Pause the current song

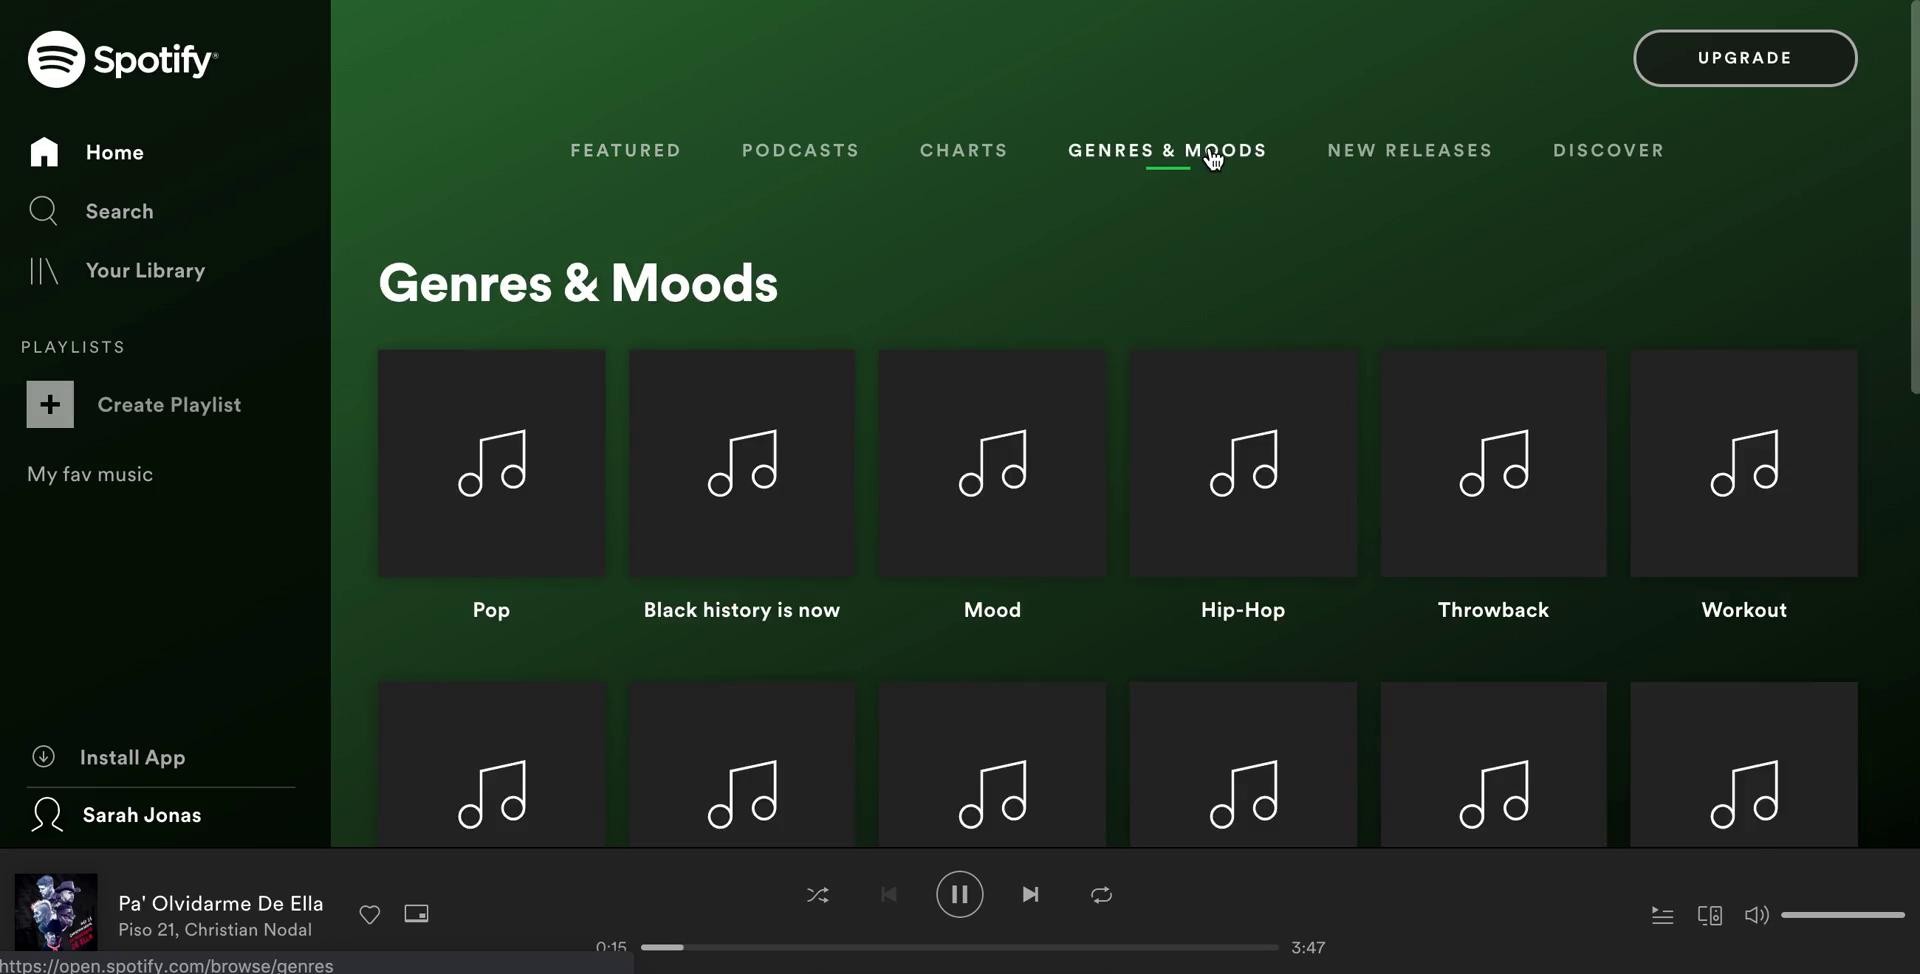pyautogui.click(x=960, y=894)
